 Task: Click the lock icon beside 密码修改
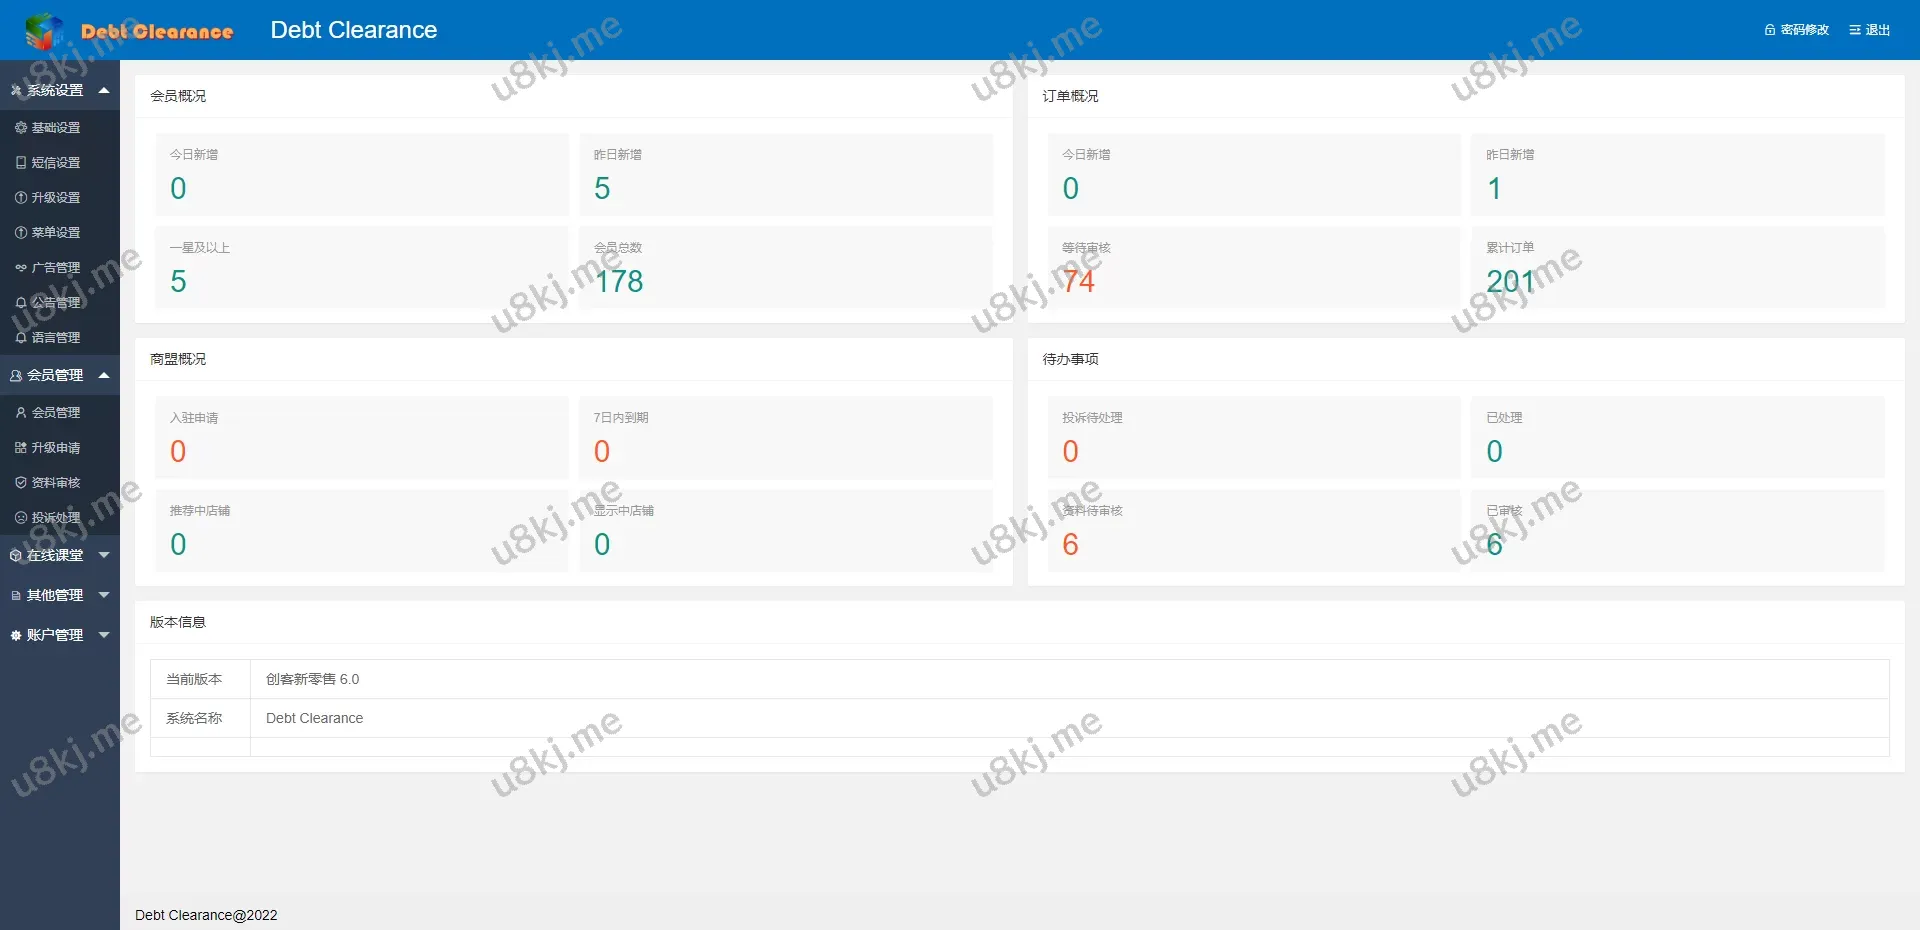[1769, 30]
